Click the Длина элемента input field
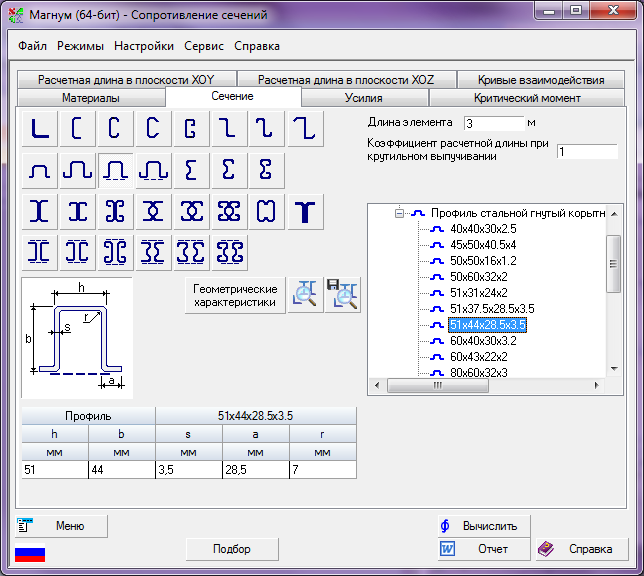Viewport: 644px width, 576px height. 493,123
